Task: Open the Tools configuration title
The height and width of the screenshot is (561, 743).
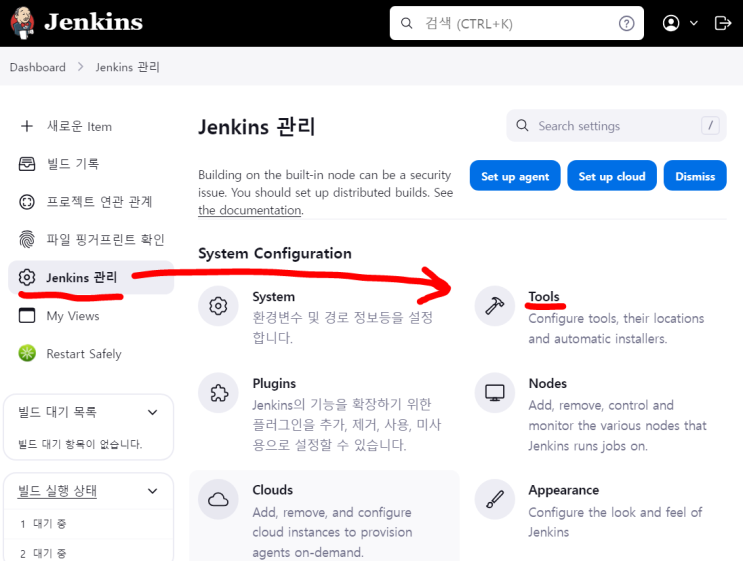Action: tap(544, 297)
